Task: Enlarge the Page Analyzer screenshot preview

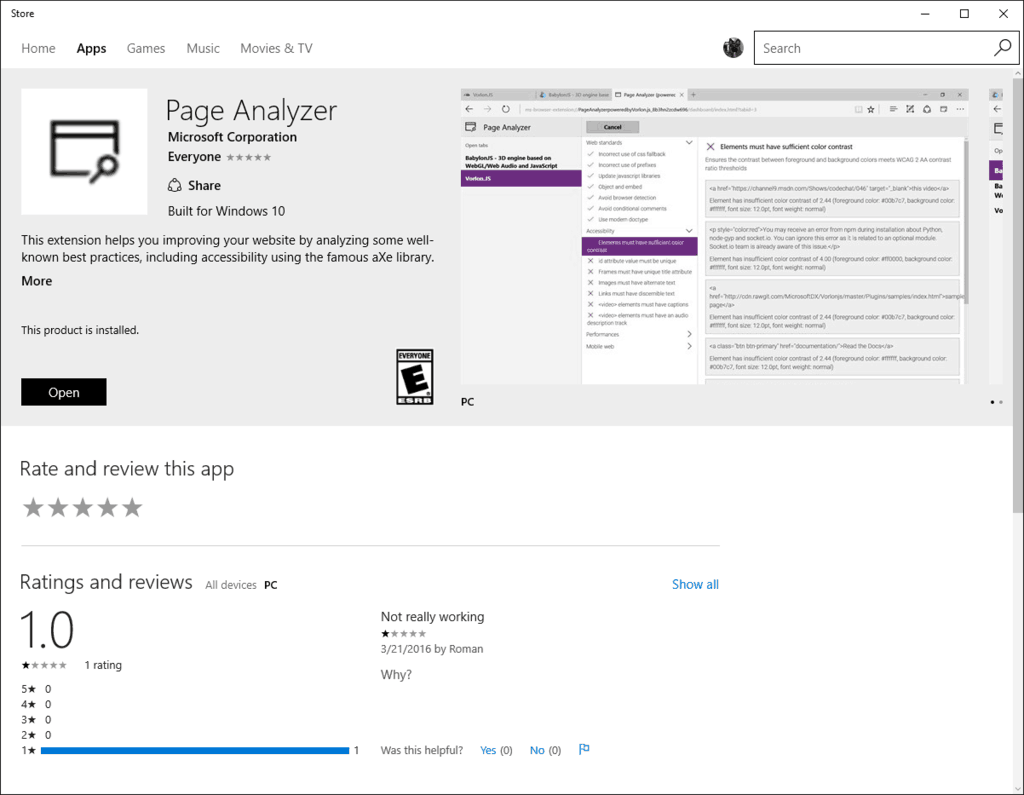Action: (x=714, y=236)
